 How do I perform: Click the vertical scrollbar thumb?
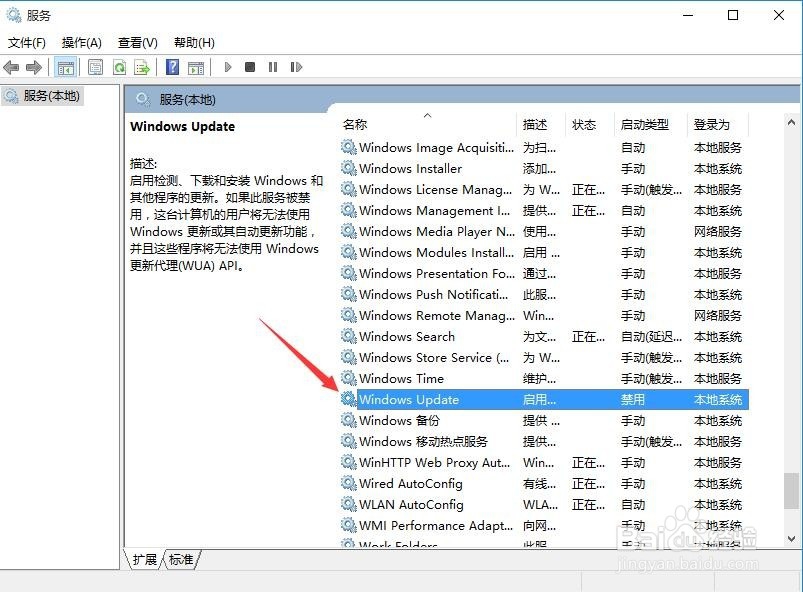point(791,491)
